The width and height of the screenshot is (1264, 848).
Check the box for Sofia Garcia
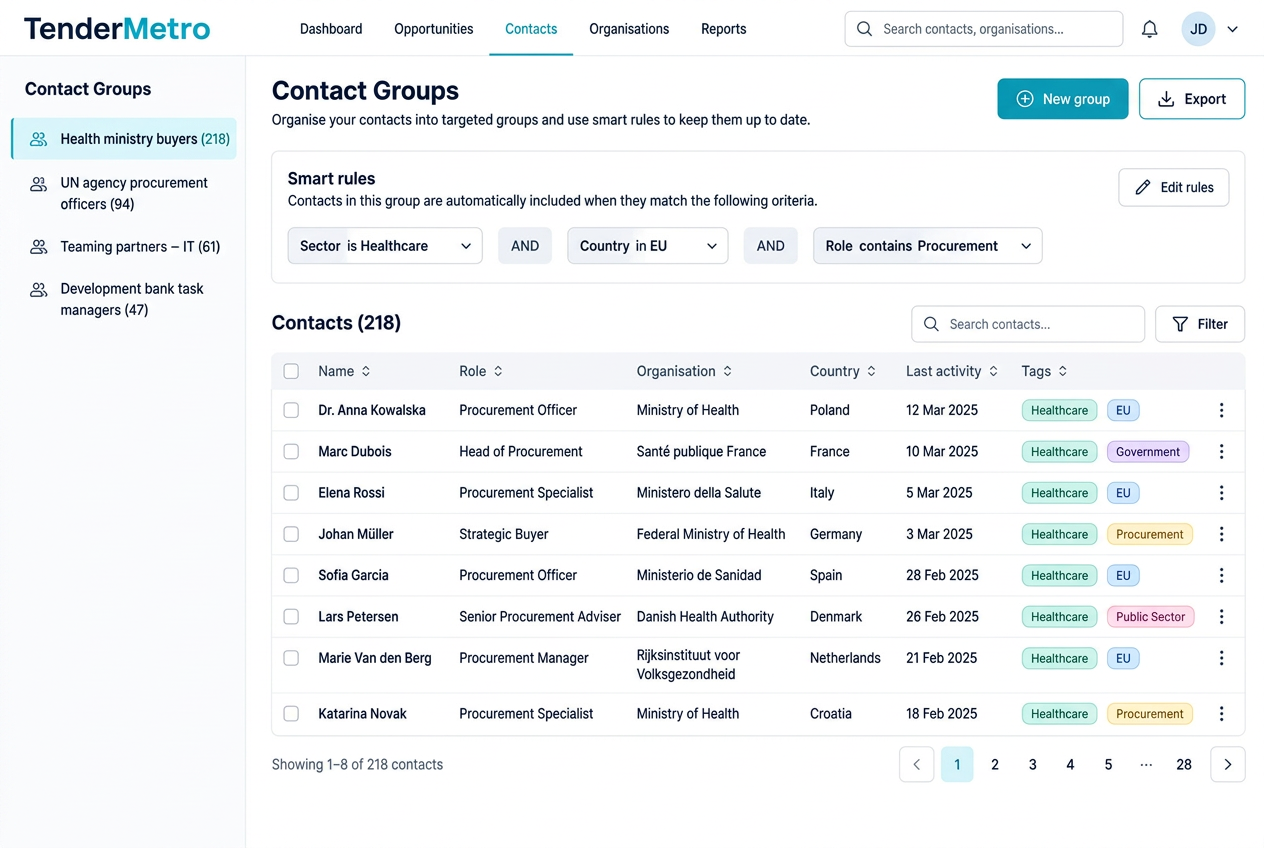click(291, 575)
